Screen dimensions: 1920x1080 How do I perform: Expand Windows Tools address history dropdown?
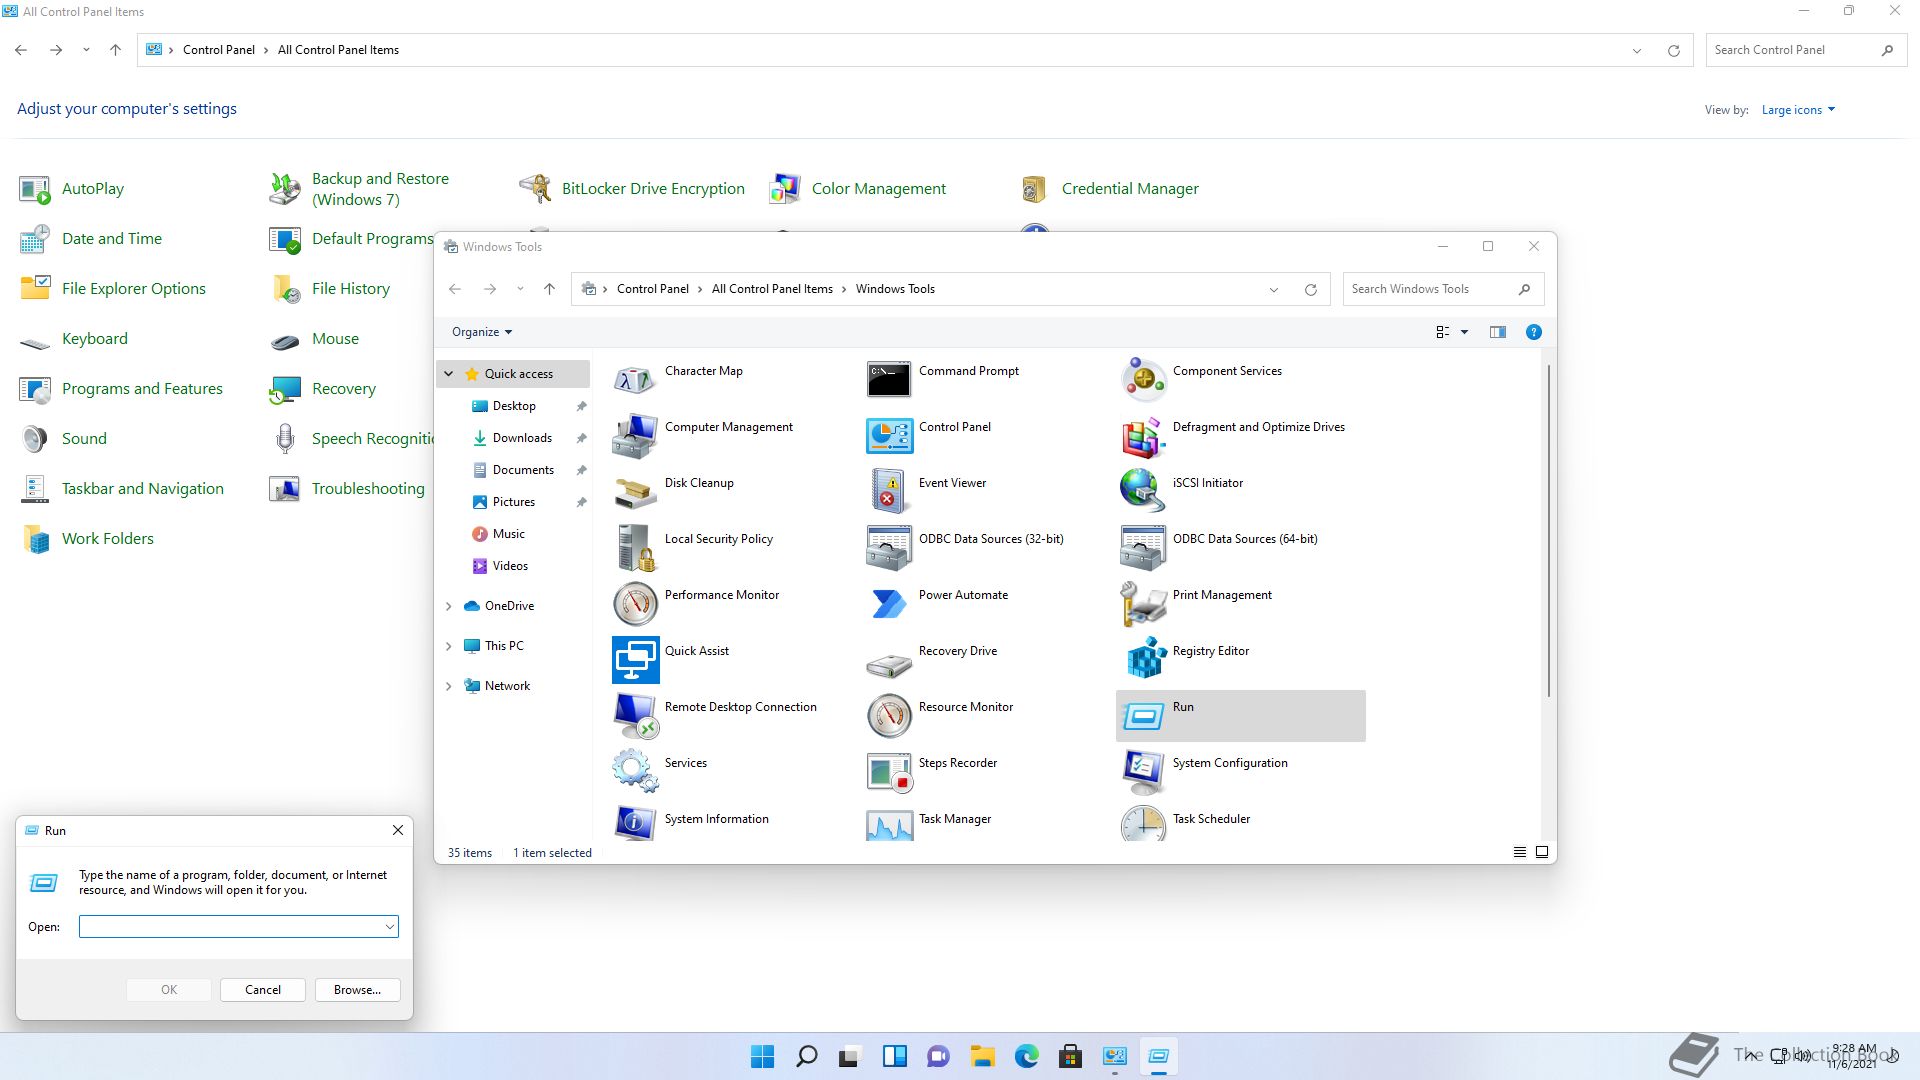point(1274,289)
